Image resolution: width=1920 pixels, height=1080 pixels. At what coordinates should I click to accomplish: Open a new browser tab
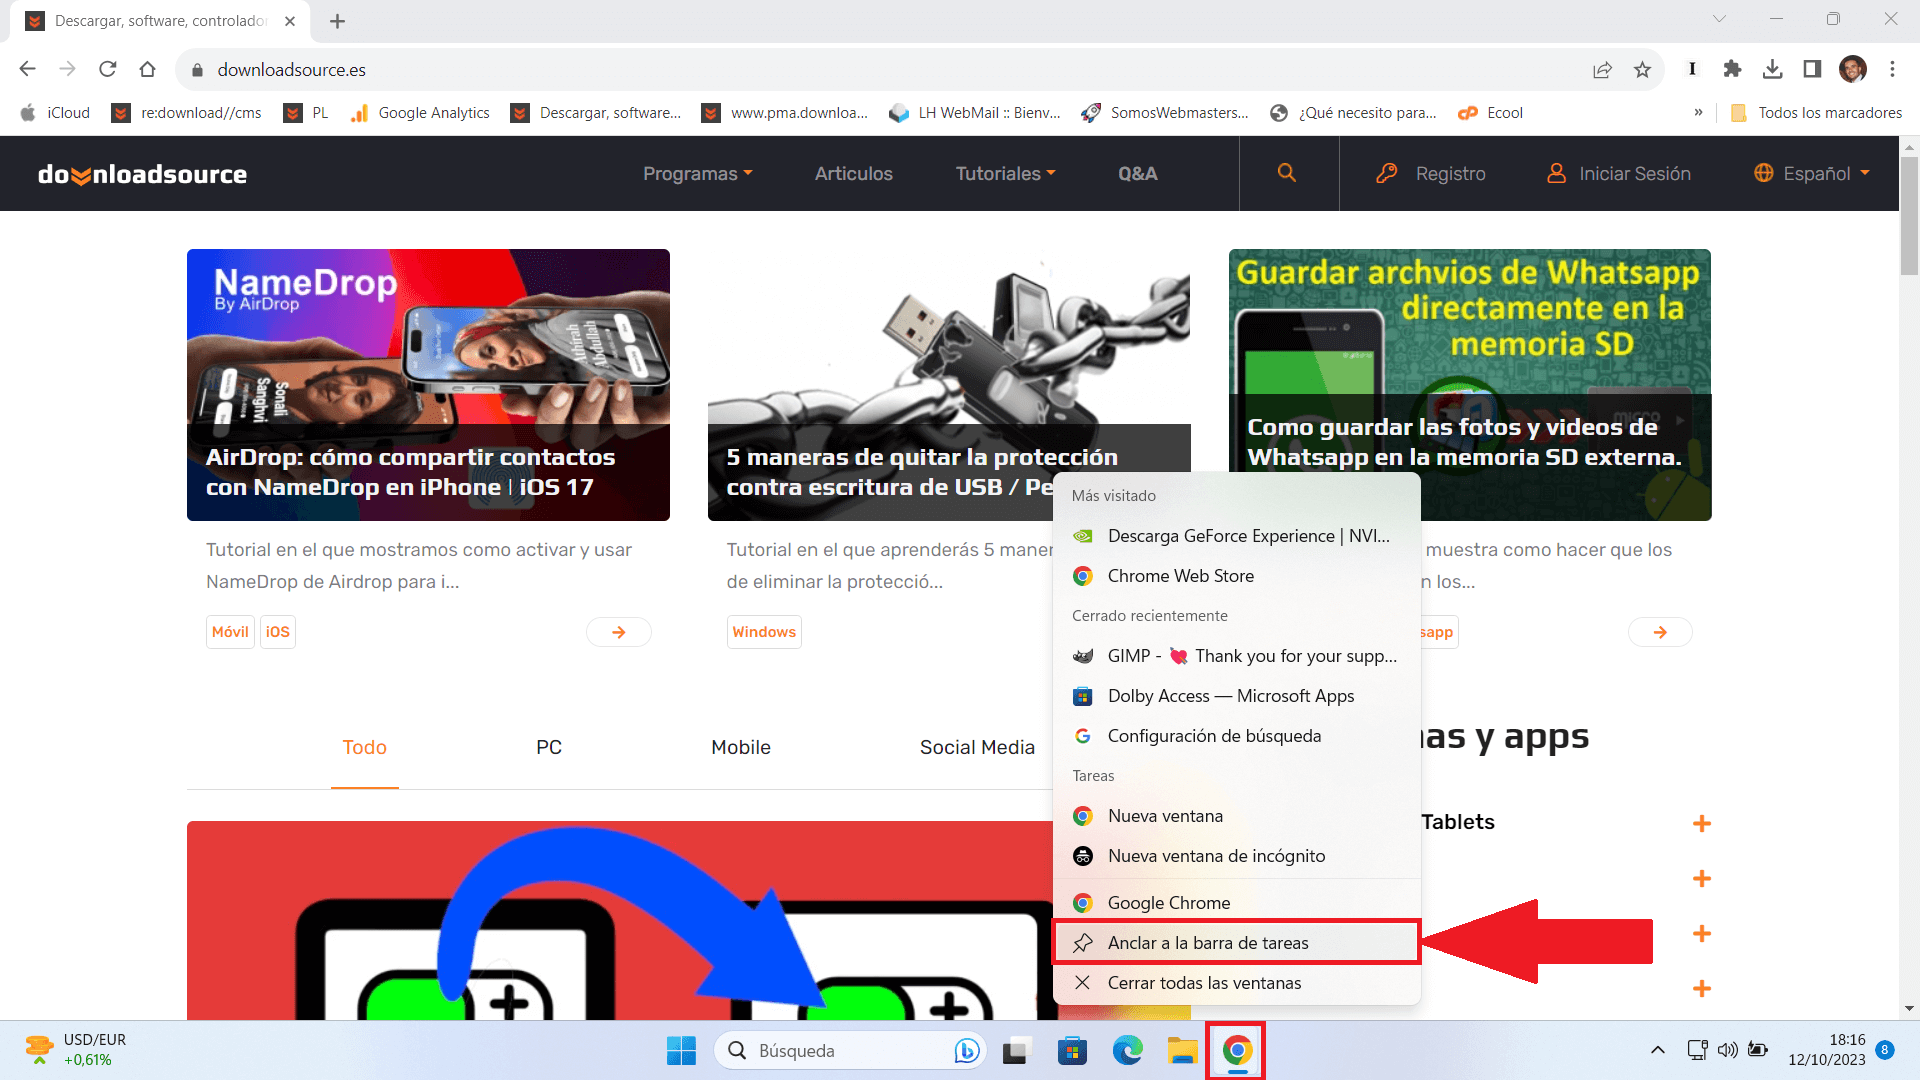[337, 21]
